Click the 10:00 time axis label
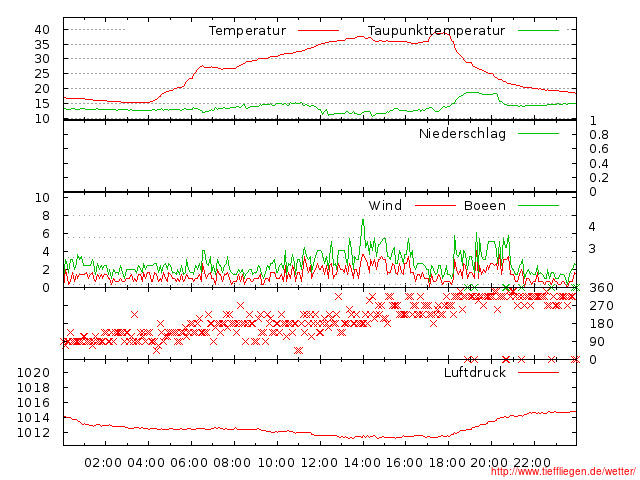Screen dimensions: 640x480 pos(276,463)
